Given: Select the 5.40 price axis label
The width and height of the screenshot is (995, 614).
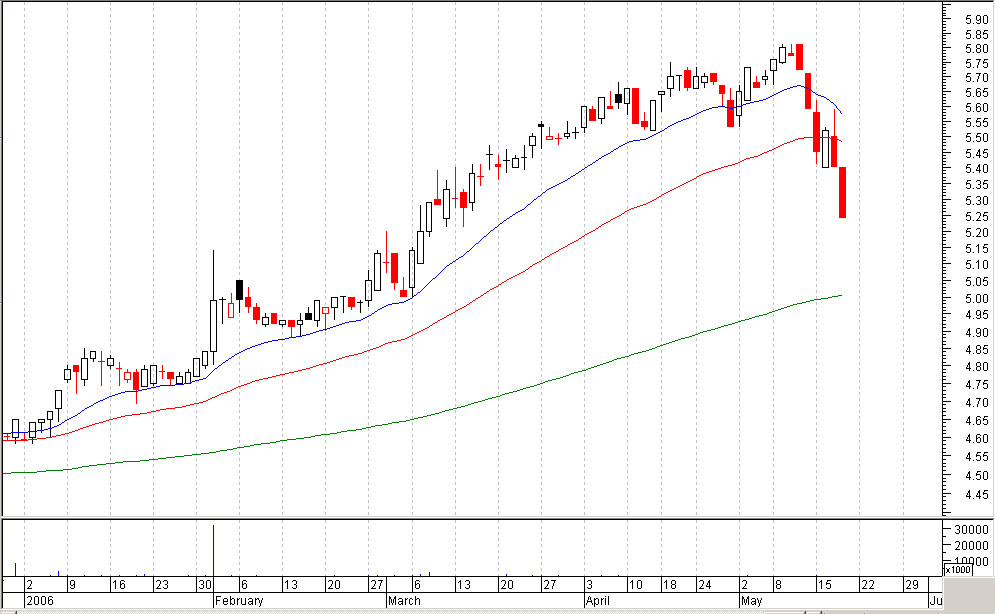Looking at the screenshot, I should [977, 169].
